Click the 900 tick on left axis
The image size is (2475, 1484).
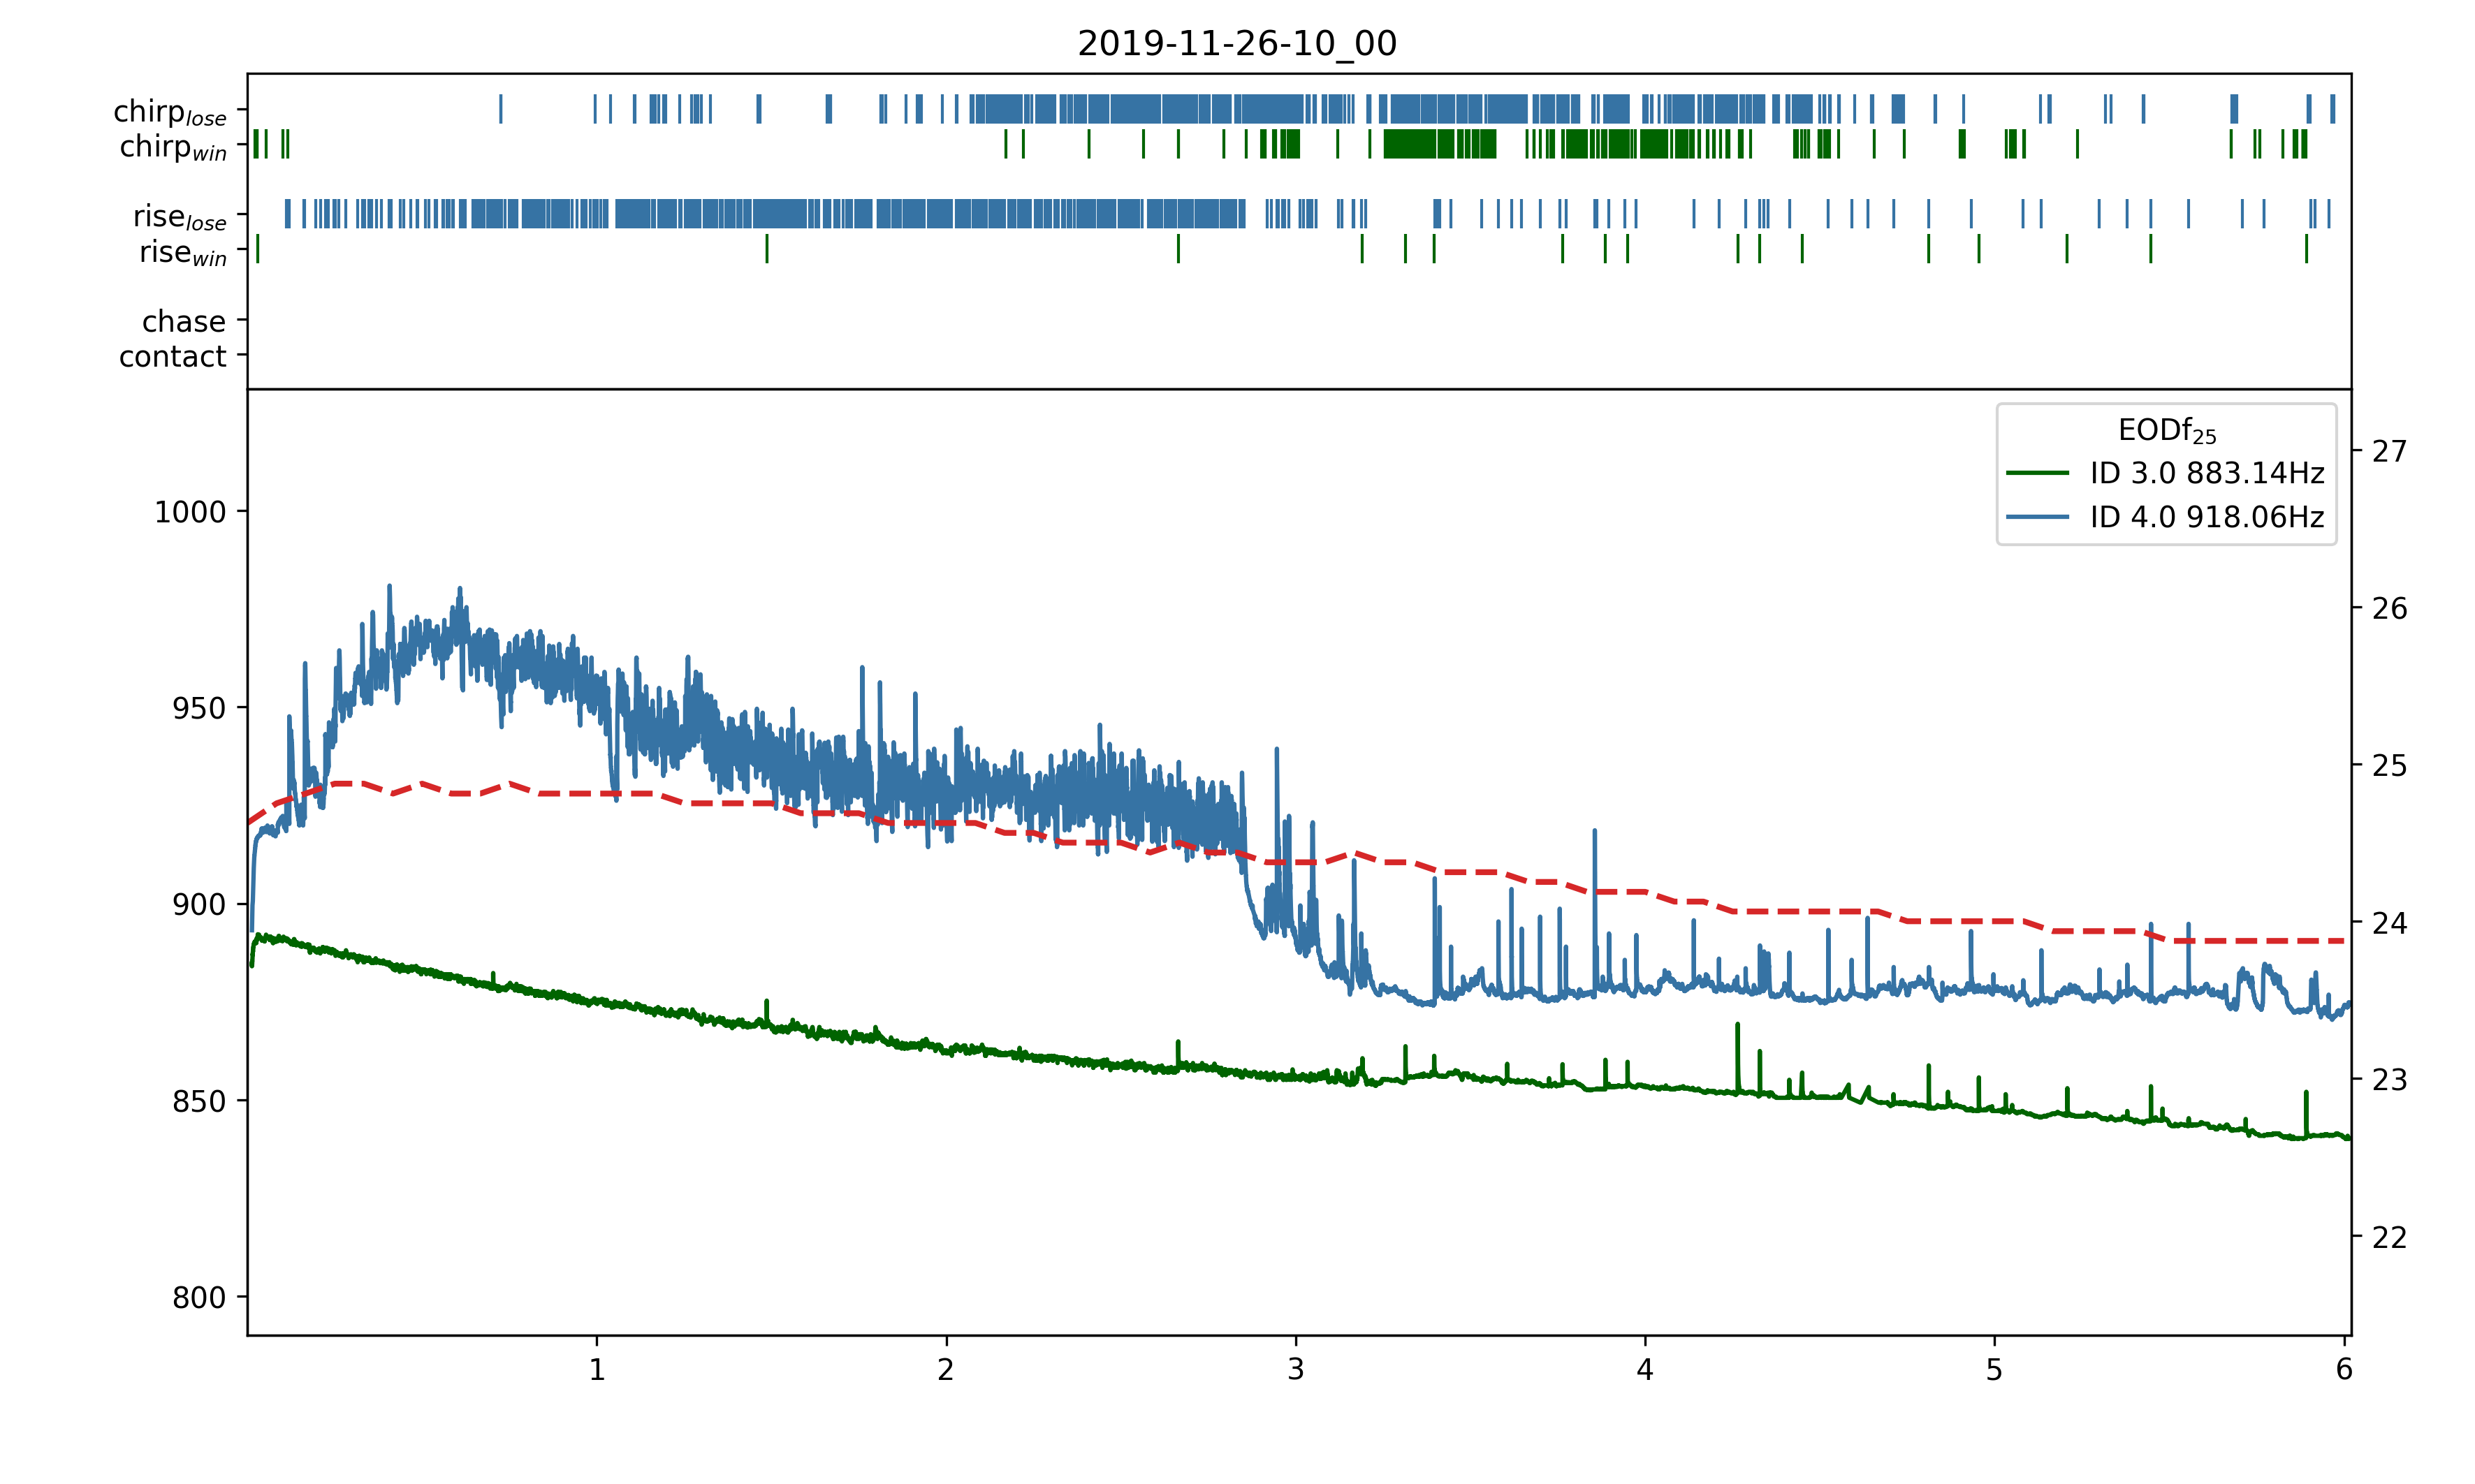[x=199, y=905]
